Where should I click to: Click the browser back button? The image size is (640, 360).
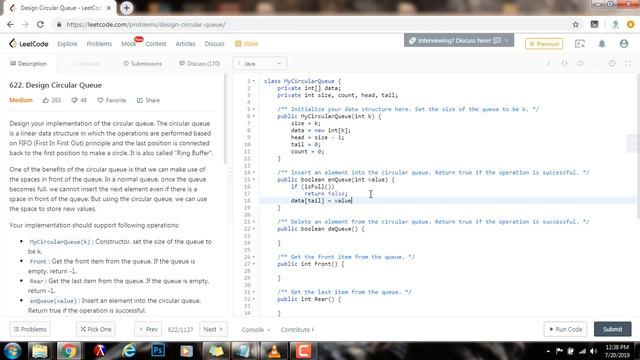10,24
